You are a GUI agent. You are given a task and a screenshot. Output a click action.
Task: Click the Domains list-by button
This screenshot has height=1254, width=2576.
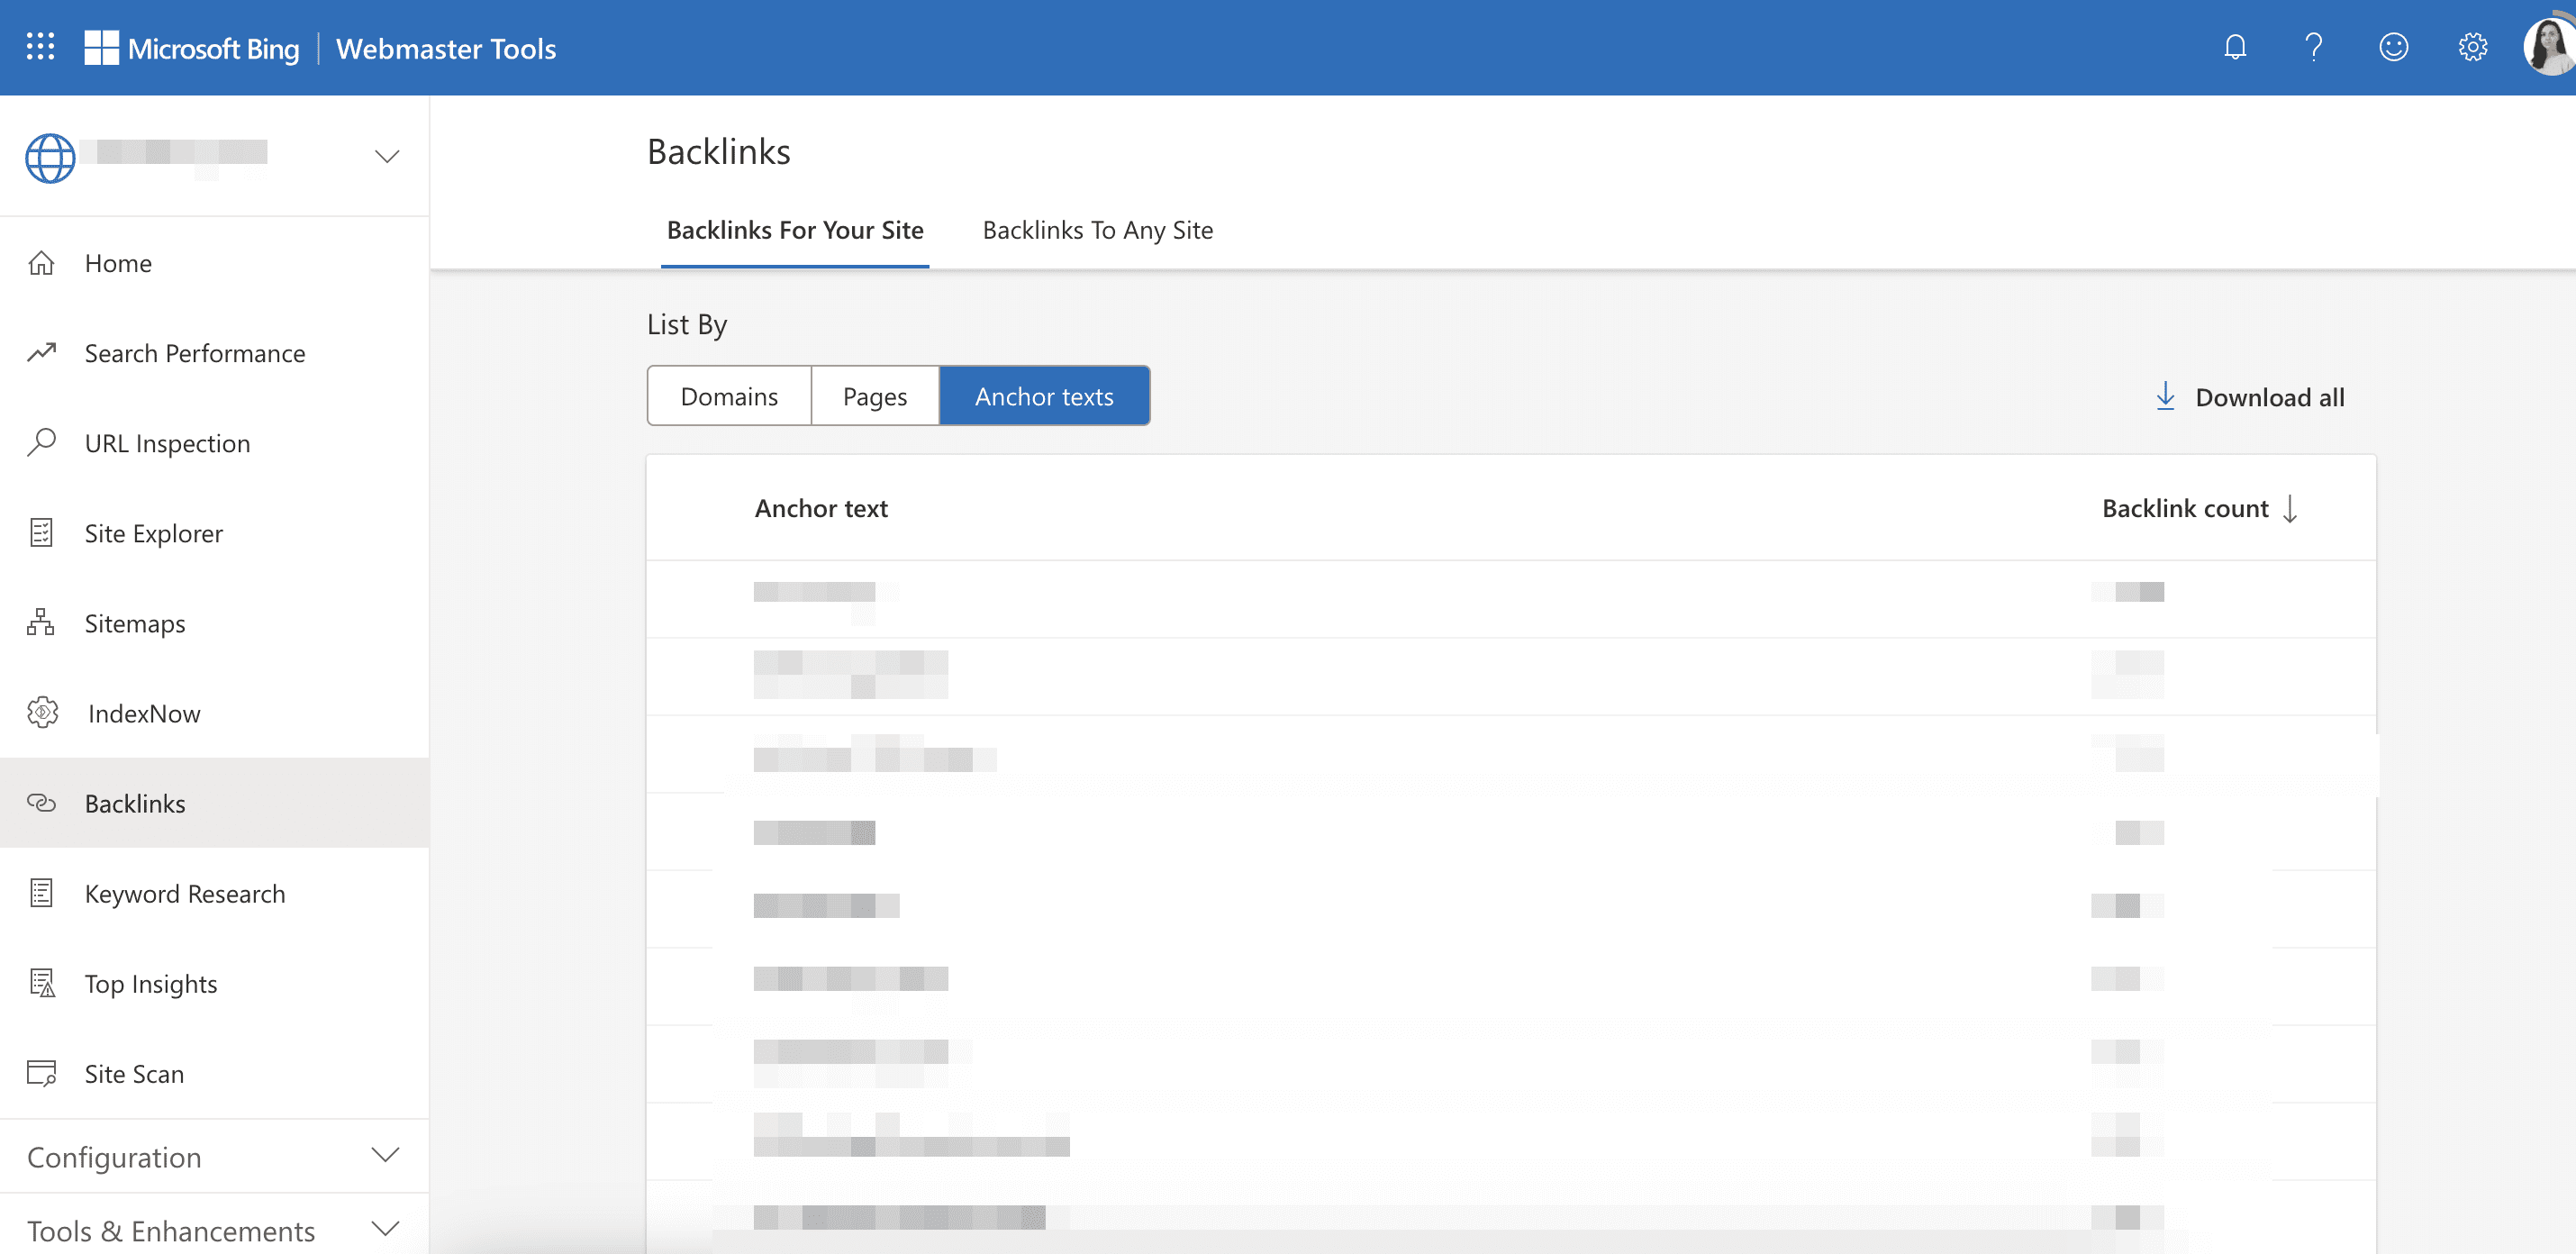730,395
